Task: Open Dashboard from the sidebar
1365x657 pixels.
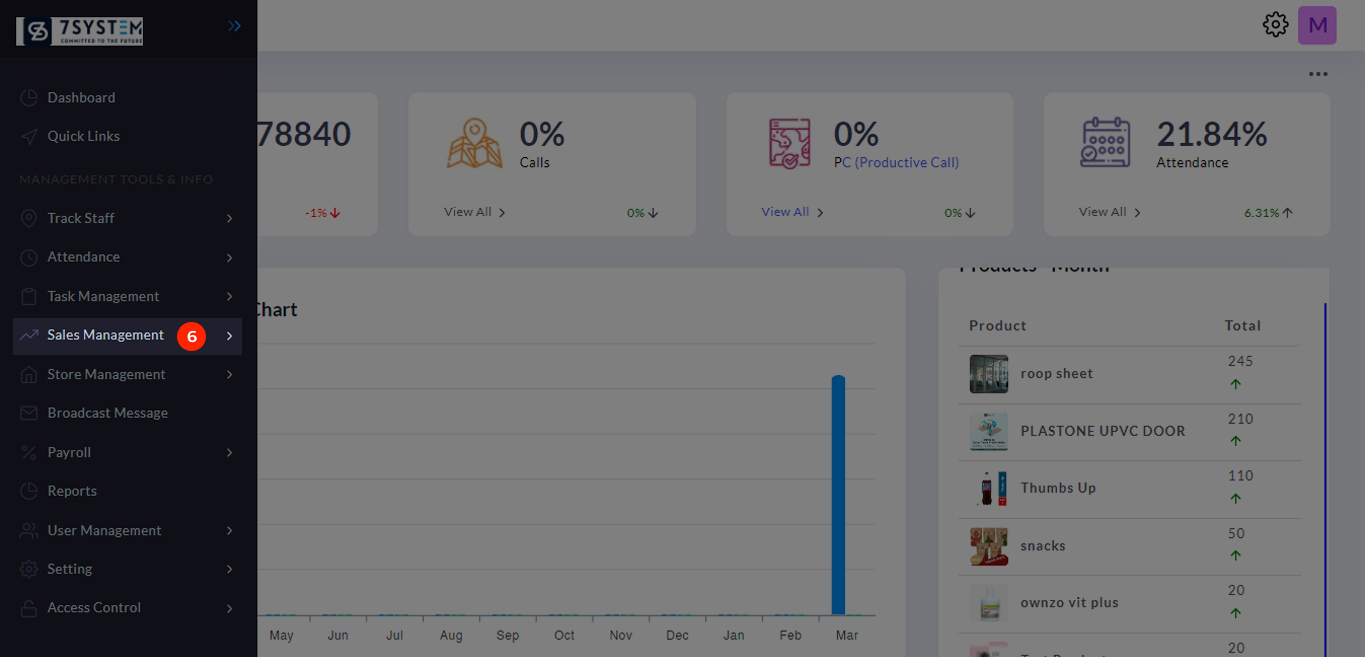Action: (81, 98)
